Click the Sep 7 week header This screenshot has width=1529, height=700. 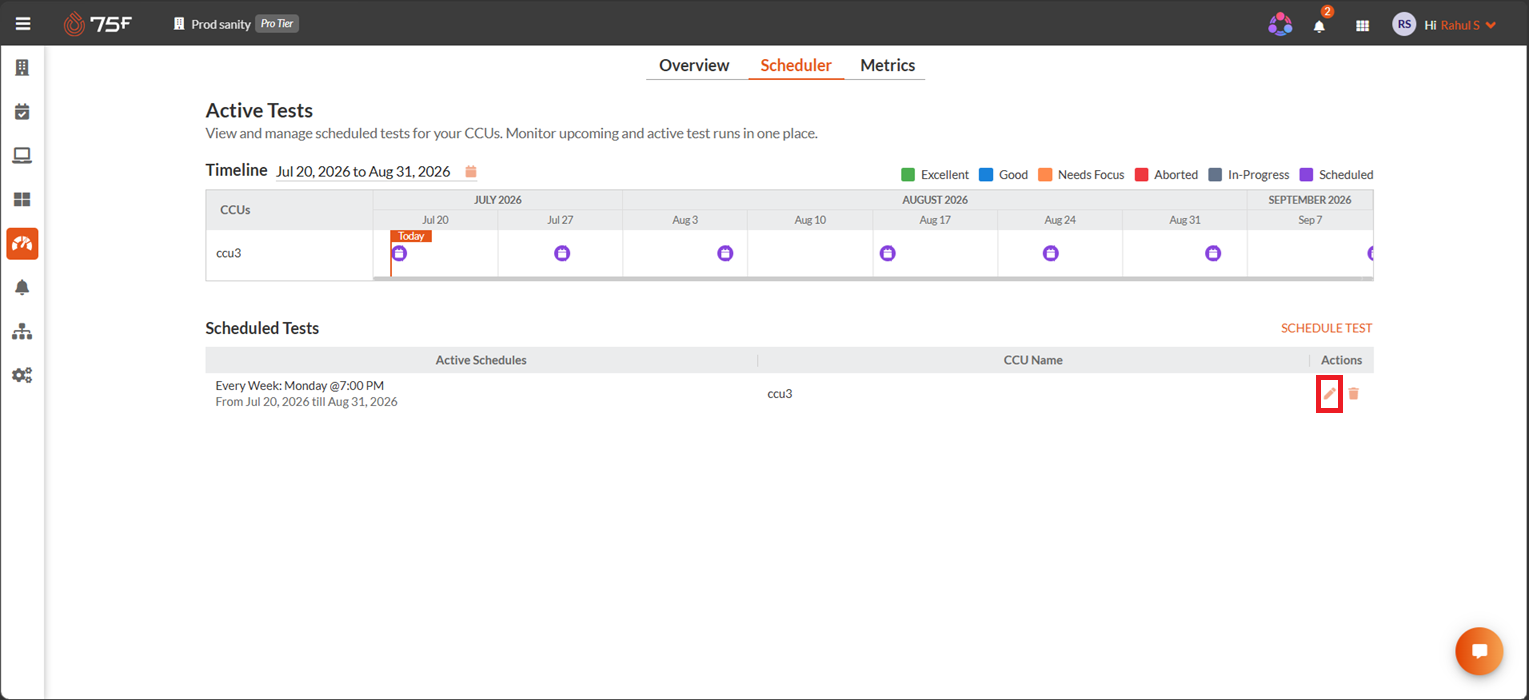pos(1310,220)
